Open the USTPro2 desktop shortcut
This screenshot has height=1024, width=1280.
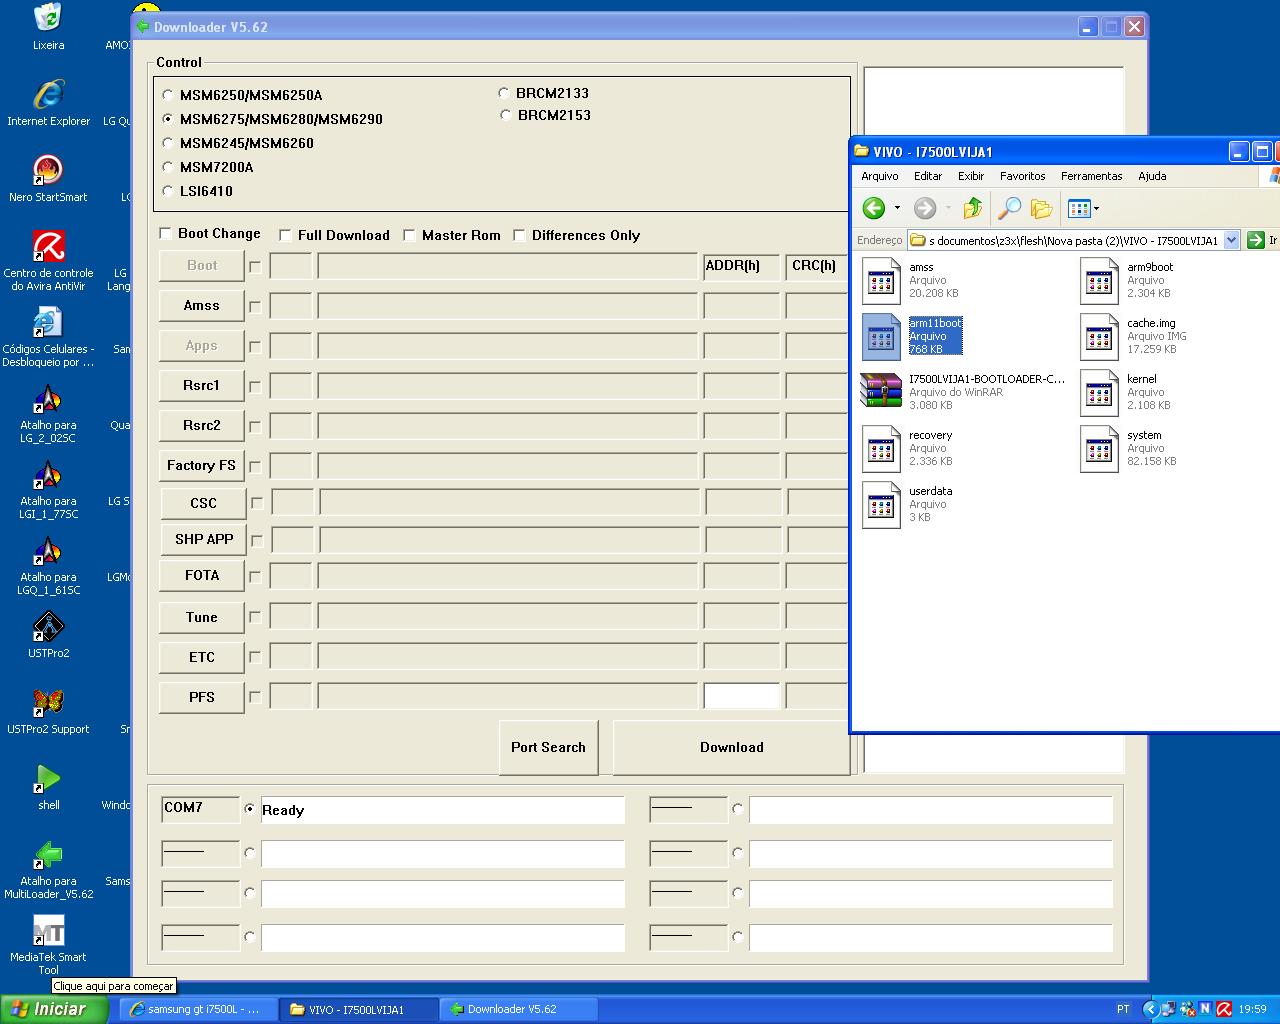point(48,627)
